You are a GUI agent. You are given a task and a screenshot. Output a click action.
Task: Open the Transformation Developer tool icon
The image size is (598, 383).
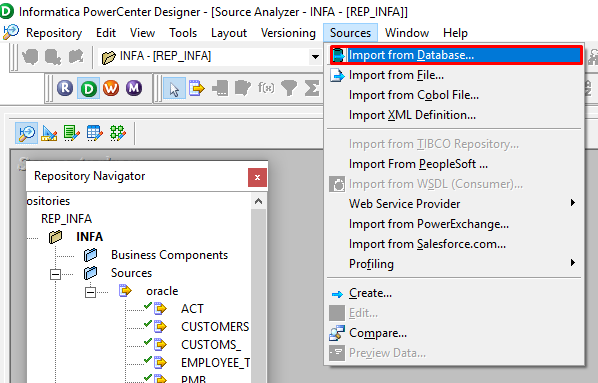pos(72,133)
